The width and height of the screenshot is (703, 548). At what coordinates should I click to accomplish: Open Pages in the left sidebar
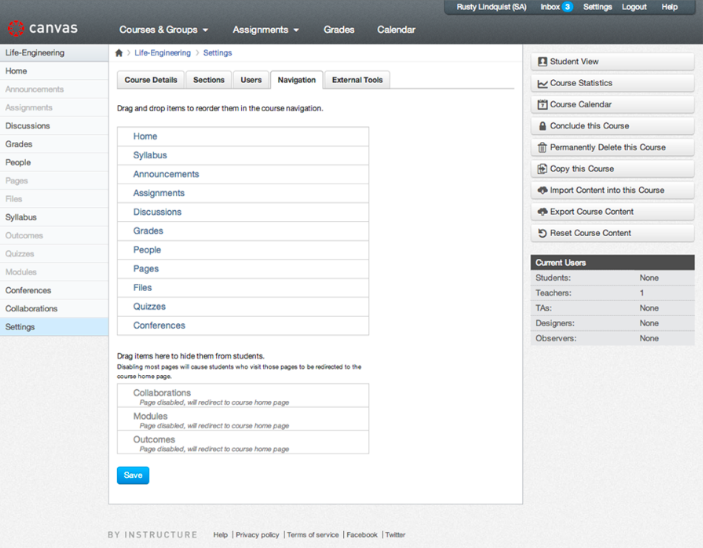54,181
